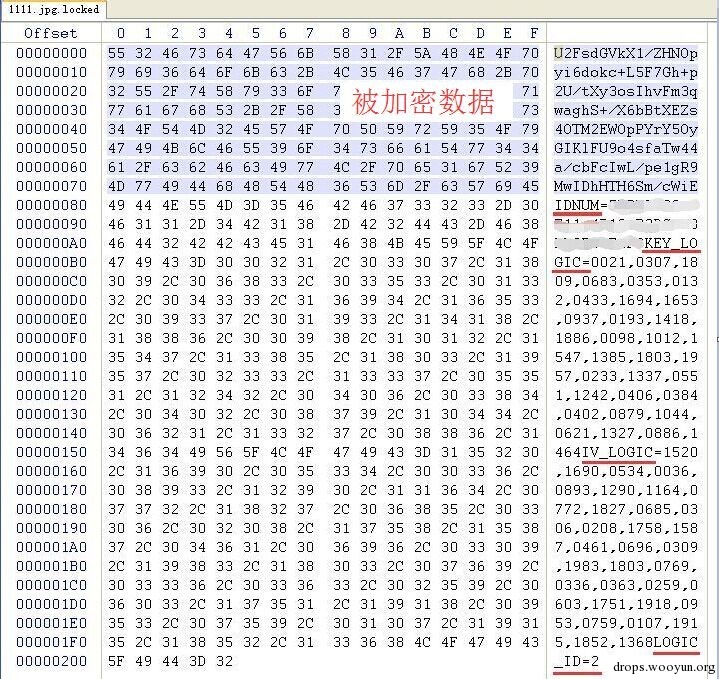The image size is (719, 679).
Task: Select ASCII text '464IV_LOGIC=1520'
Action: (x=626, y=453)
